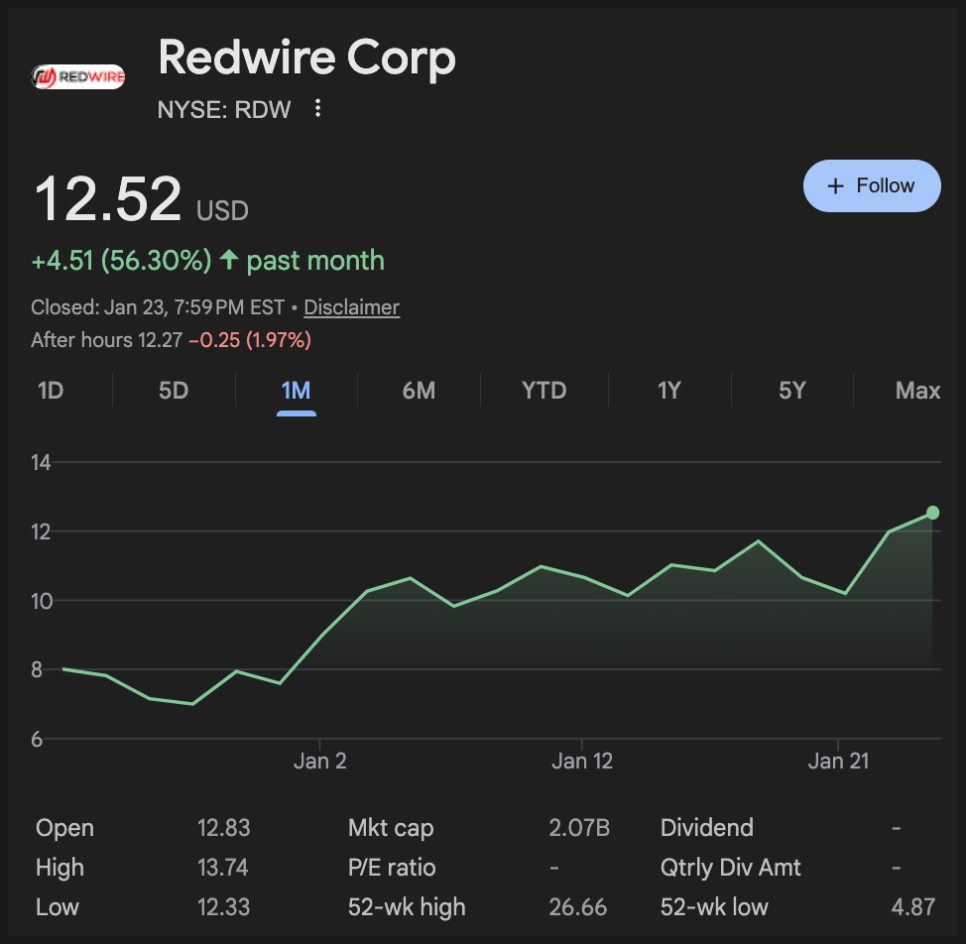Click the green endpoint dot on chart
This screenshot has width=966, height=944.
(x=932, y=513)
